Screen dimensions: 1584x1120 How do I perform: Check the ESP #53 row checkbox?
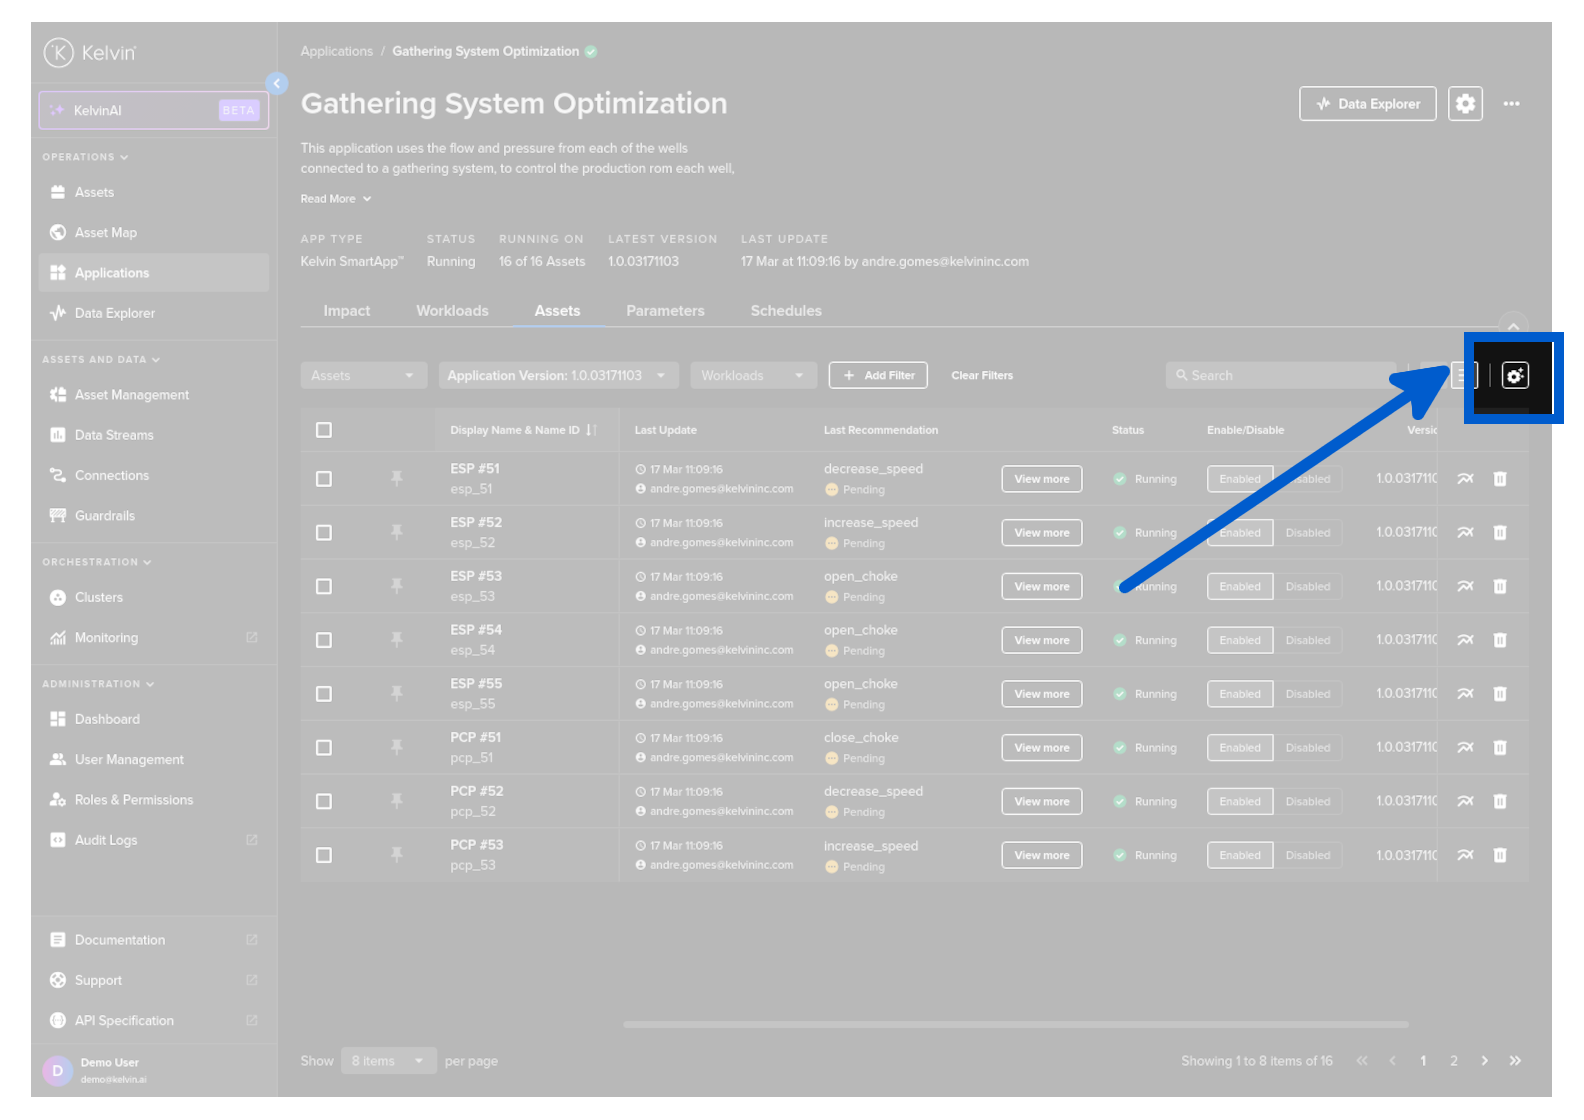tap(324, 587)
